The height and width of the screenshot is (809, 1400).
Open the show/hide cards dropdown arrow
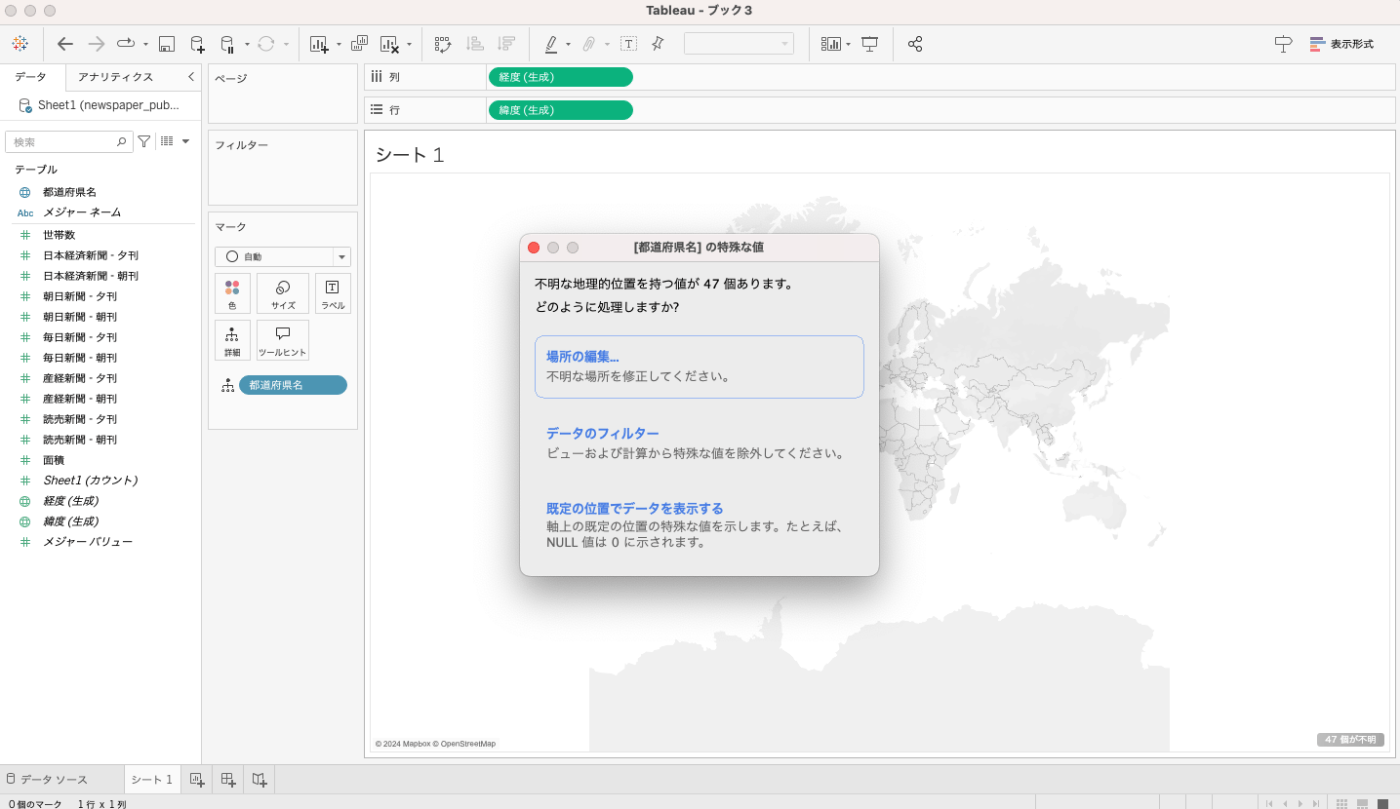(848, 44)
